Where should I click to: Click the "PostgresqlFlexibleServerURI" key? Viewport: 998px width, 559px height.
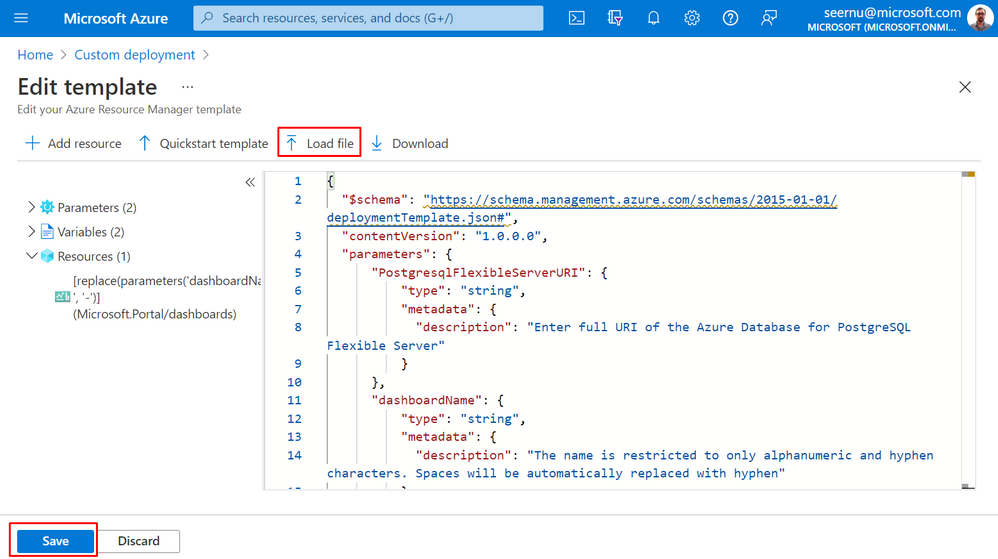(x=478, y=272)
